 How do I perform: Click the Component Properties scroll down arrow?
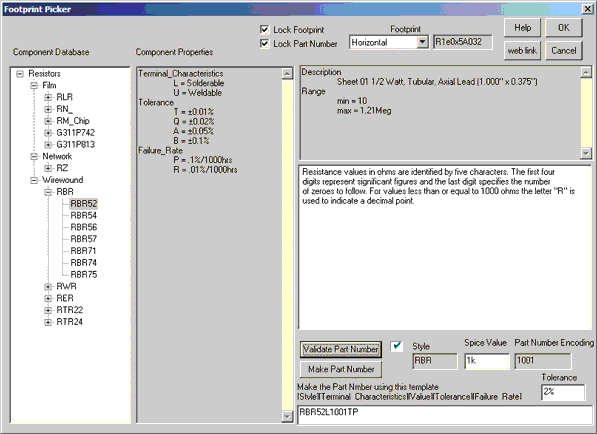pyautogui.click(x=287, y=416)
